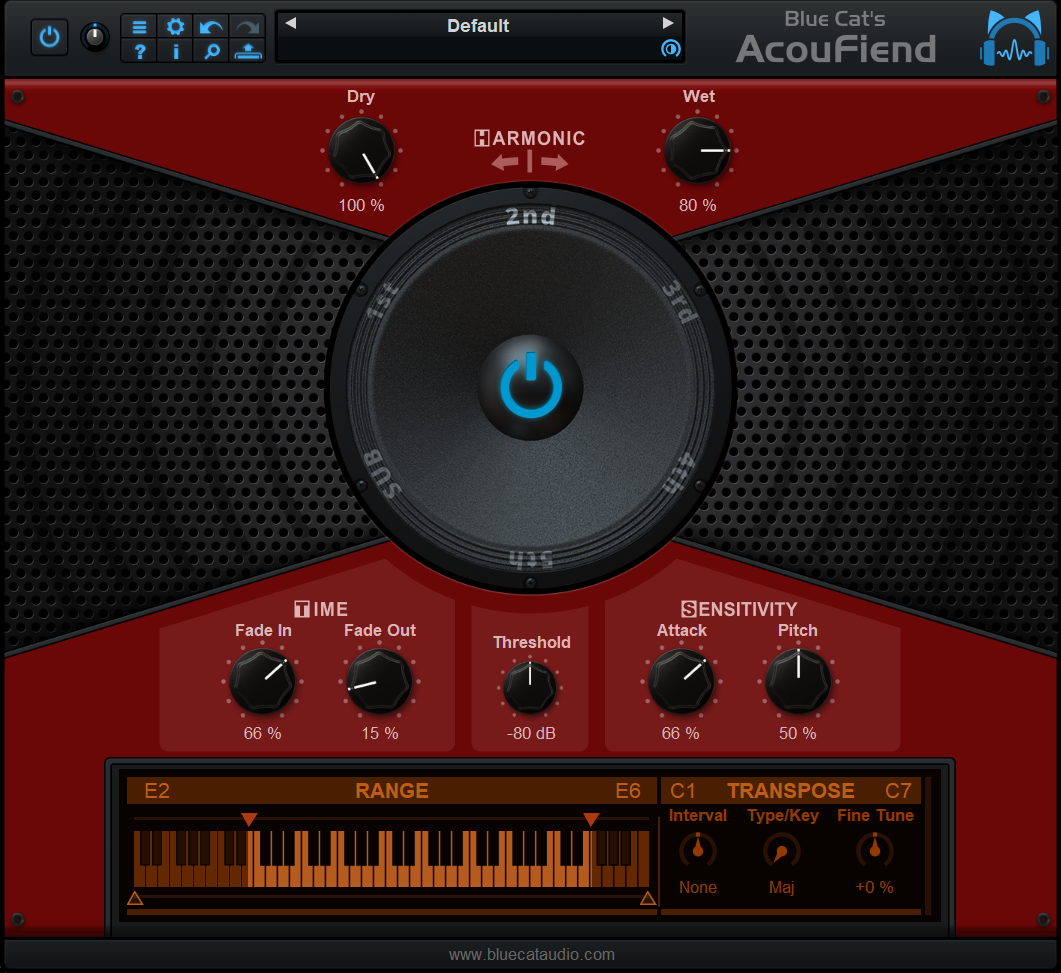Viewport: 1061px width, 973px height.
Task: Open the settings gear icon
Action: pyautogui.click(x=175, y=27)
